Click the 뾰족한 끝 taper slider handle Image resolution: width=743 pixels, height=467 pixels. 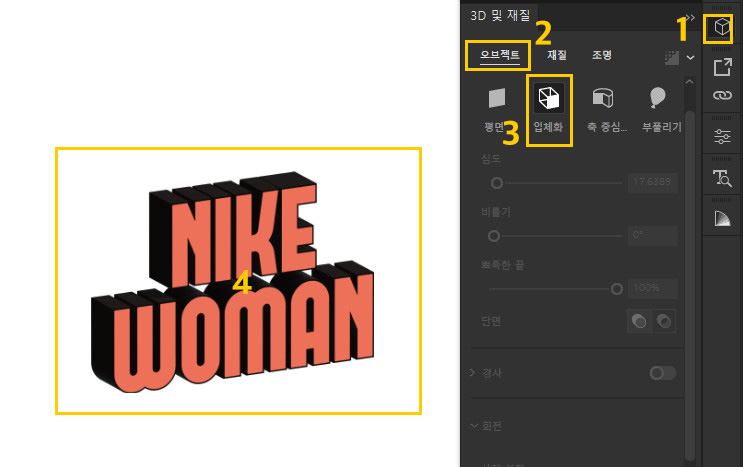tap(616, 289)
